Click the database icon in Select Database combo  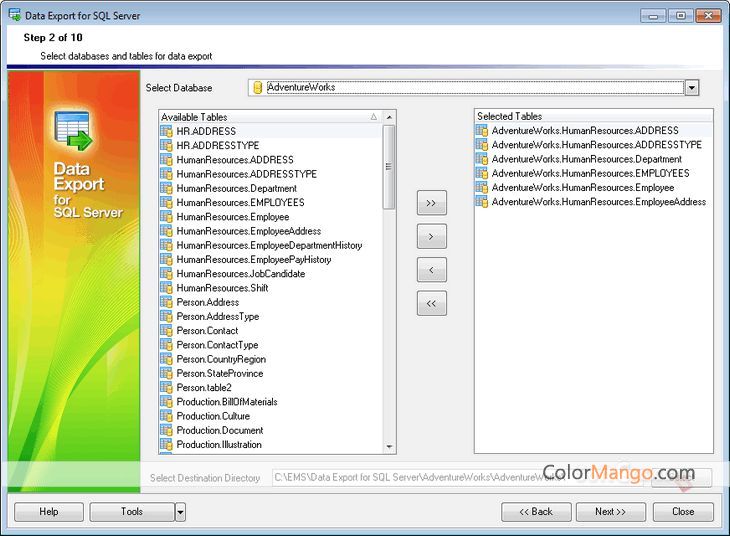pyautogui.click(x=257, y=87)
